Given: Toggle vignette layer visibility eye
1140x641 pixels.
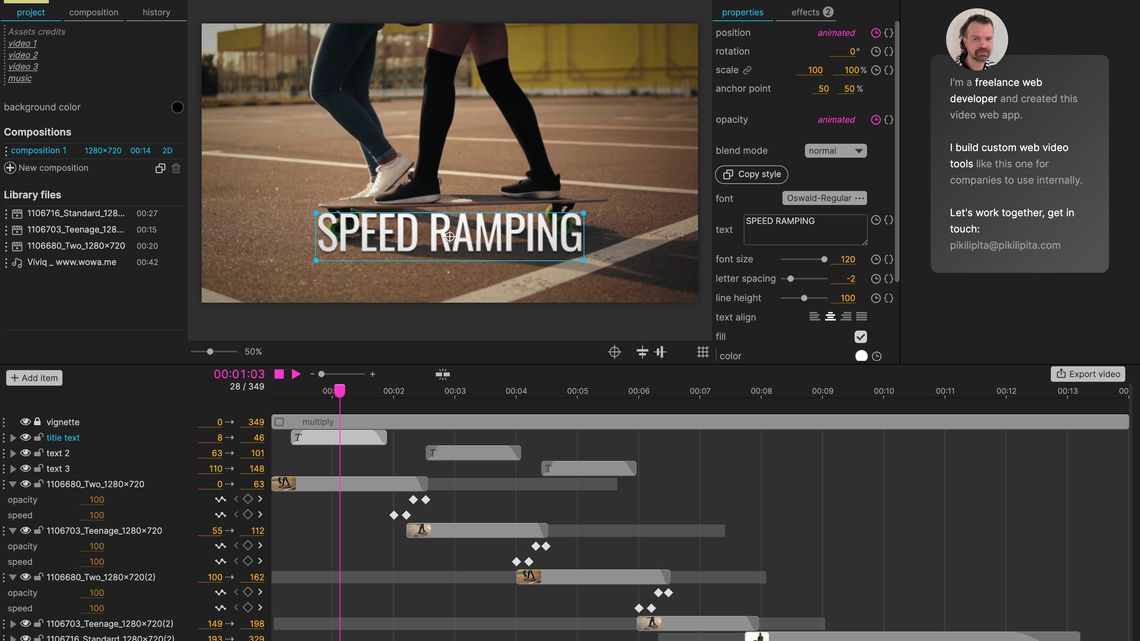Looking at the screenshot, I should pyautogui.click(x=25, y=422).
